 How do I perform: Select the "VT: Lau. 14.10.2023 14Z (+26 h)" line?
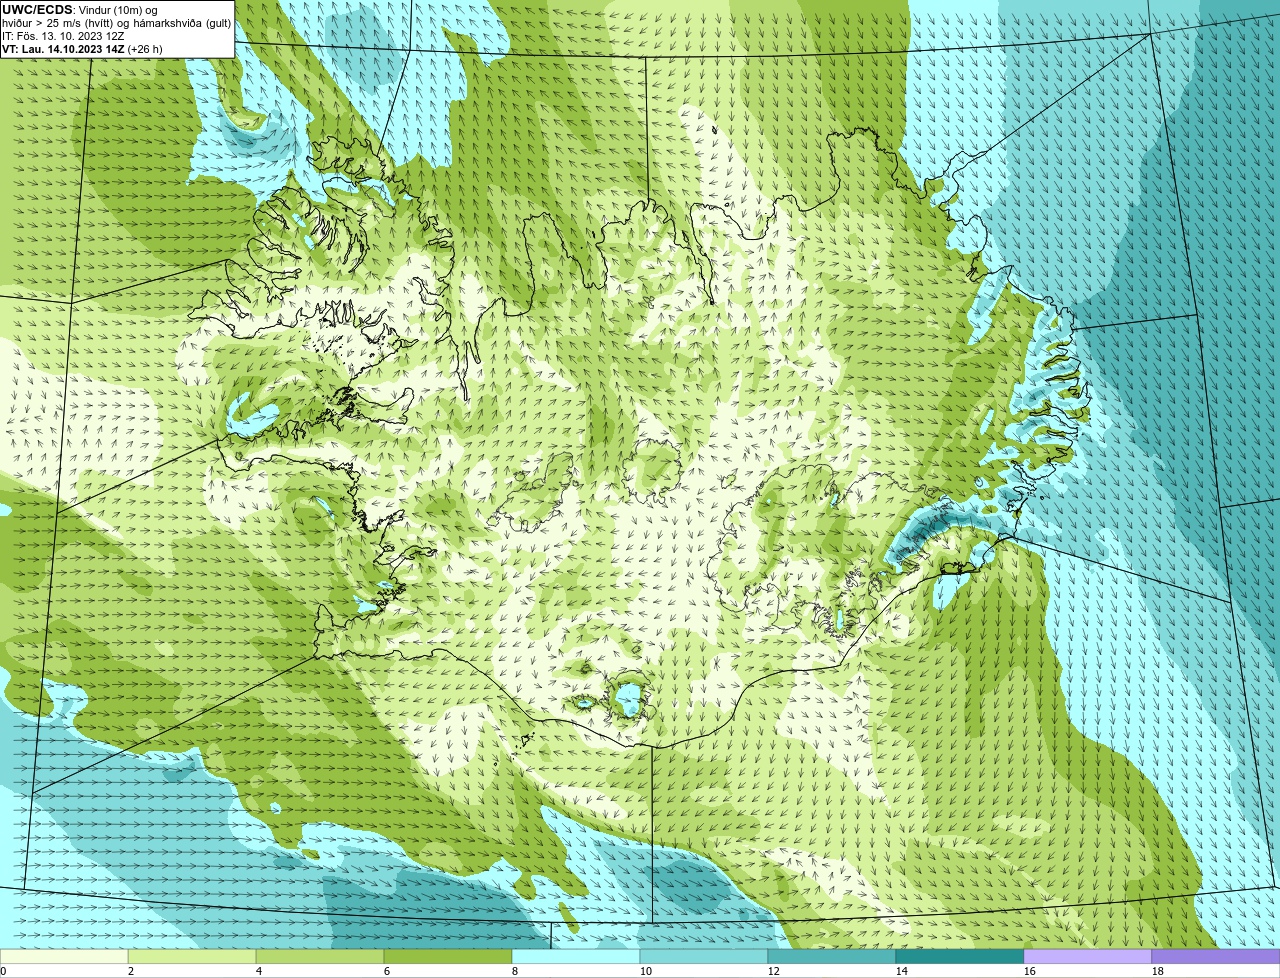coord(82,48)
